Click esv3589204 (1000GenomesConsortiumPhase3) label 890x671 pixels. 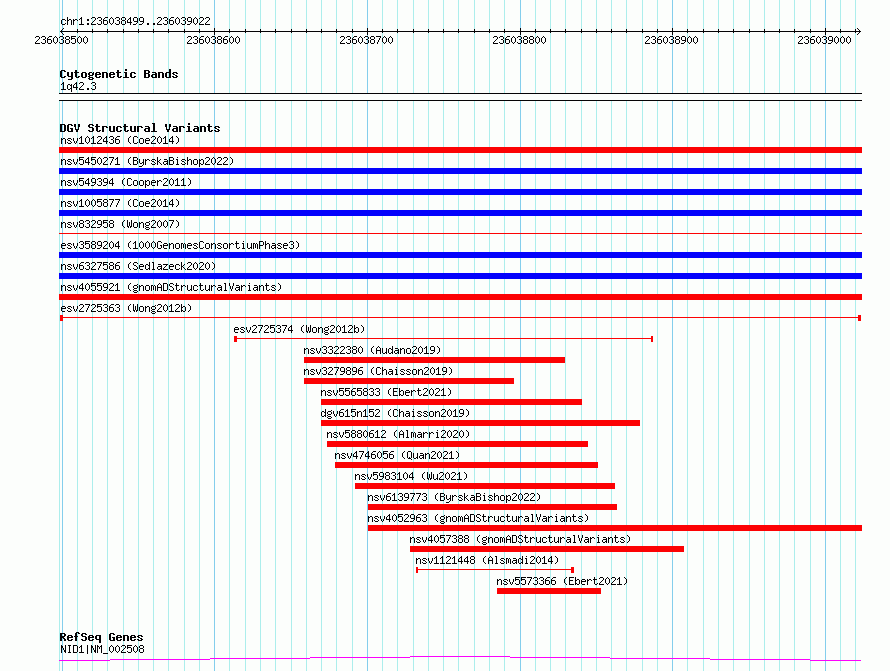[180, 245]
